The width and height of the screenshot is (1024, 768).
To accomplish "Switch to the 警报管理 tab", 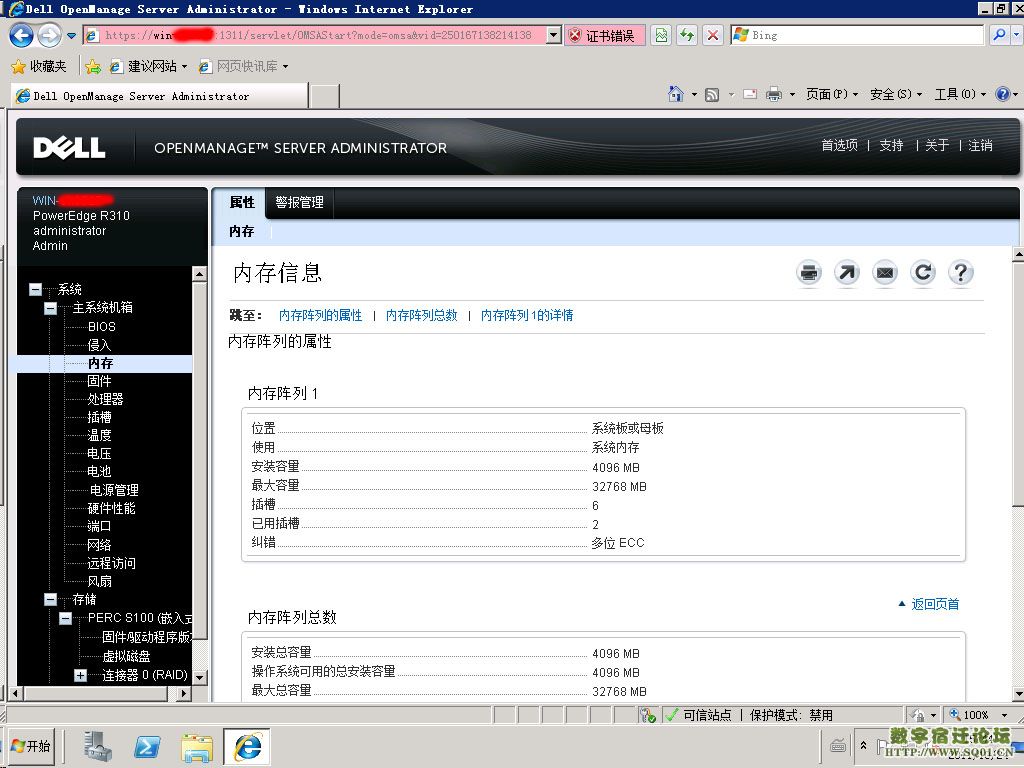I will [x=299, y=202].
